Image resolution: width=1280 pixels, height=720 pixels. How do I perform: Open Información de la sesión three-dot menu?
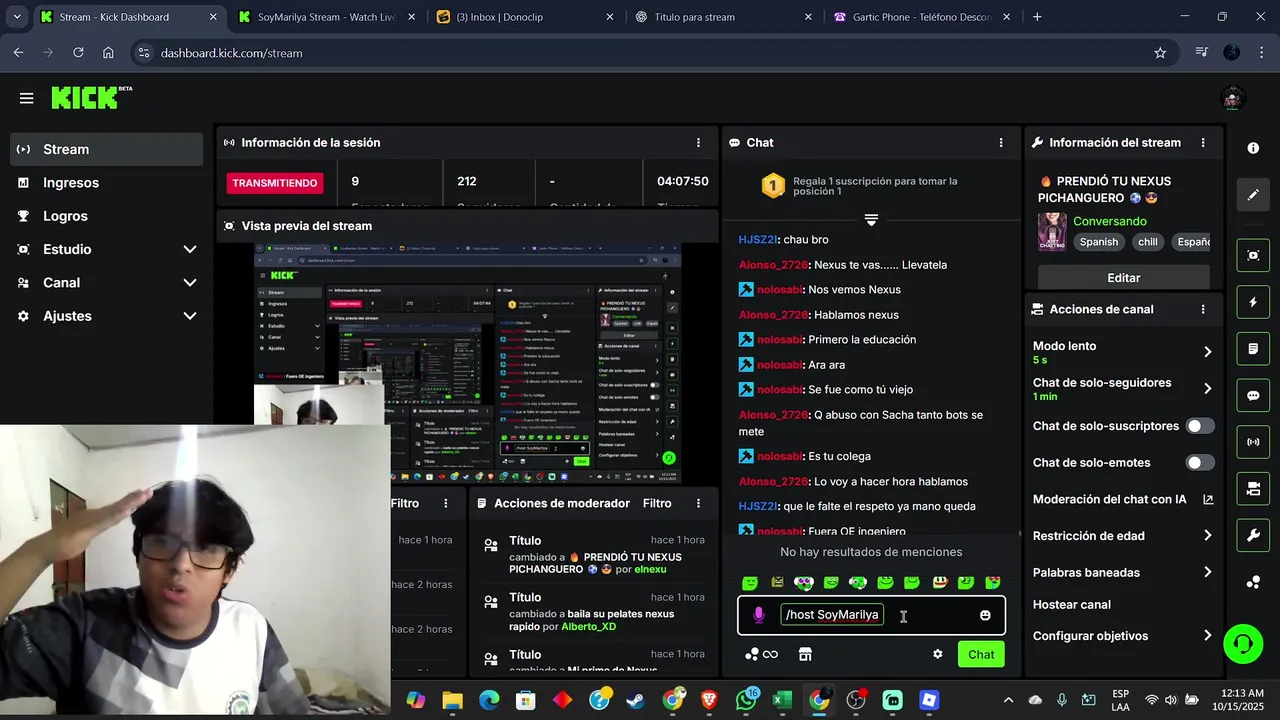[x=698, y=143]
